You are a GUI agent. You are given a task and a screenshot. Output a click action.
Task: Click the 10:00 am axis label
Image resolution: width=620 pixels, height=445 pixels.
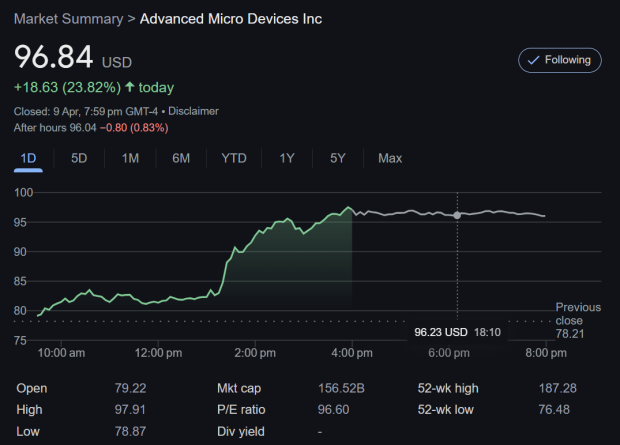pos(61,353)
